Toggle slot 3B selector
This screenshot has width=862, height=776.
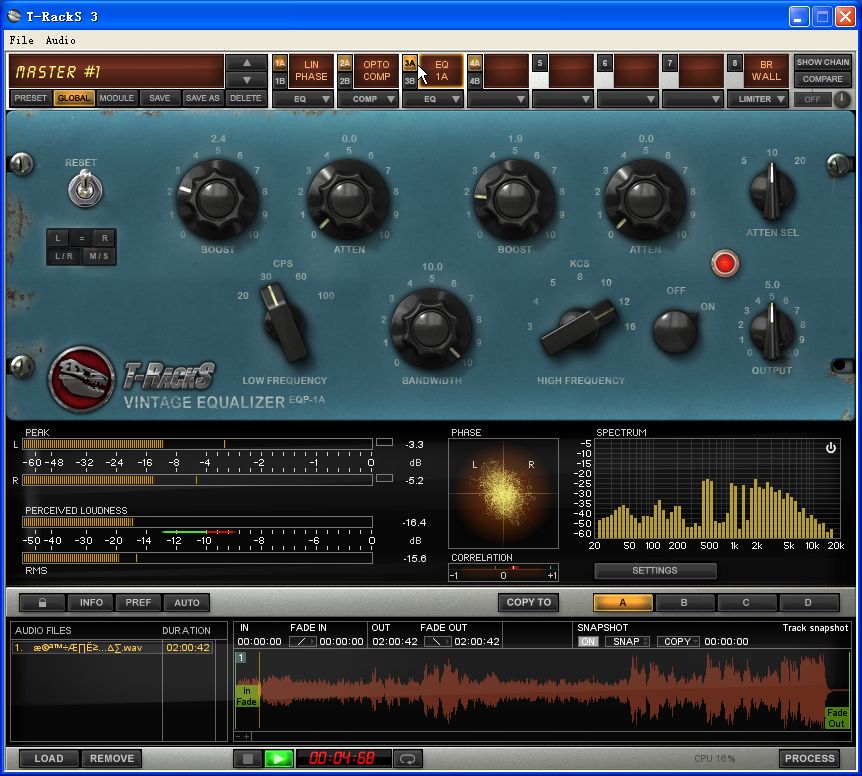point(410,81)
